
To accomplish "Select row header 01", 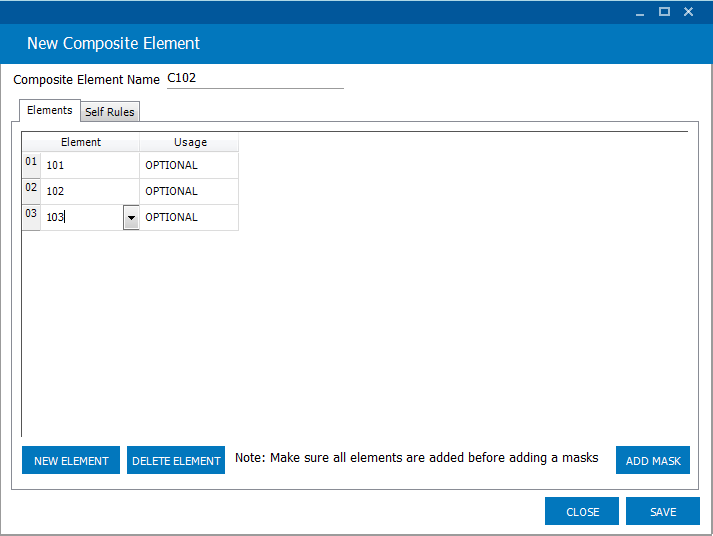I will tap(31, 165).
